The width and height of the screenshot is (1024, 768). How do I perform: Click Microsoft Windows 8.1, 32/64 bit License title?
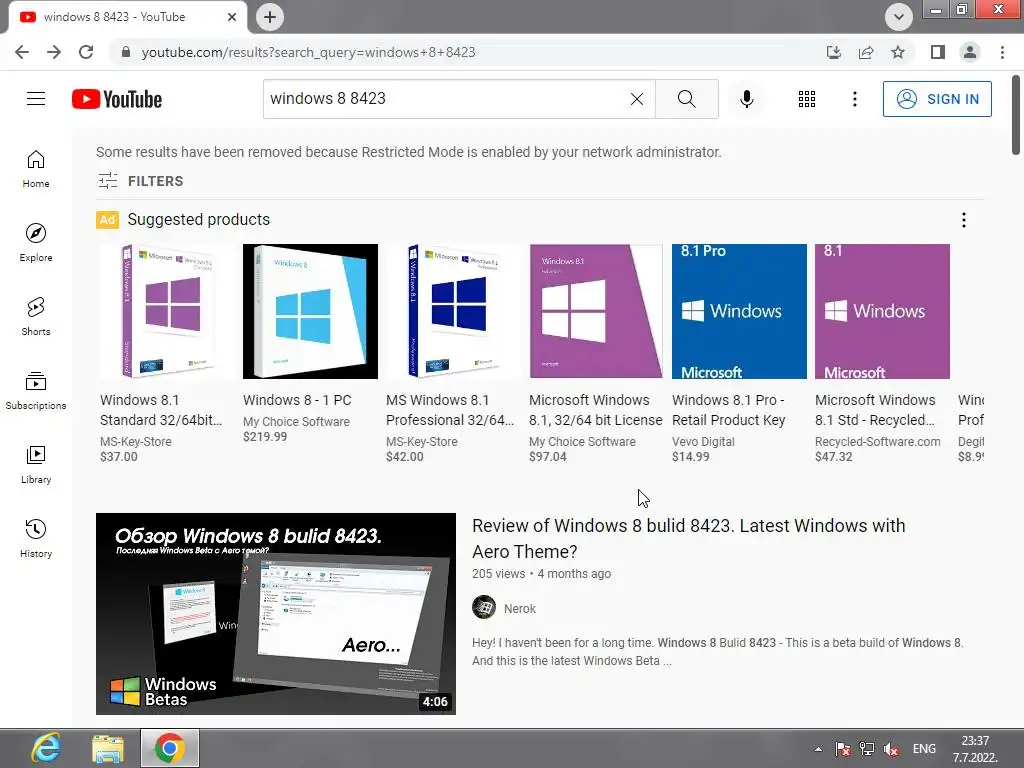click(596, 410)
